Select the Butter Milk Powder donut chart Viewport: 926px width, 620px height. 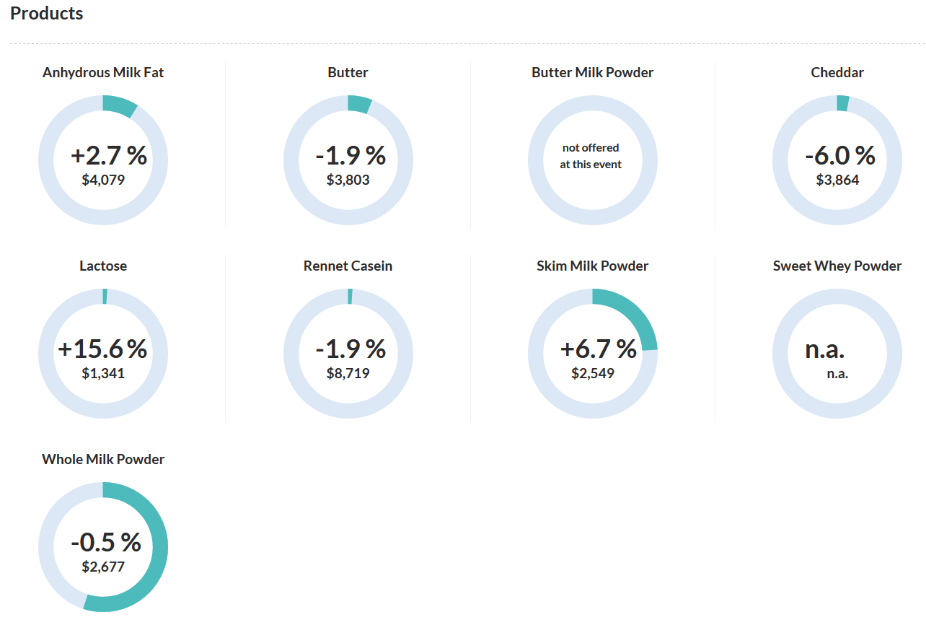[593, 160]
